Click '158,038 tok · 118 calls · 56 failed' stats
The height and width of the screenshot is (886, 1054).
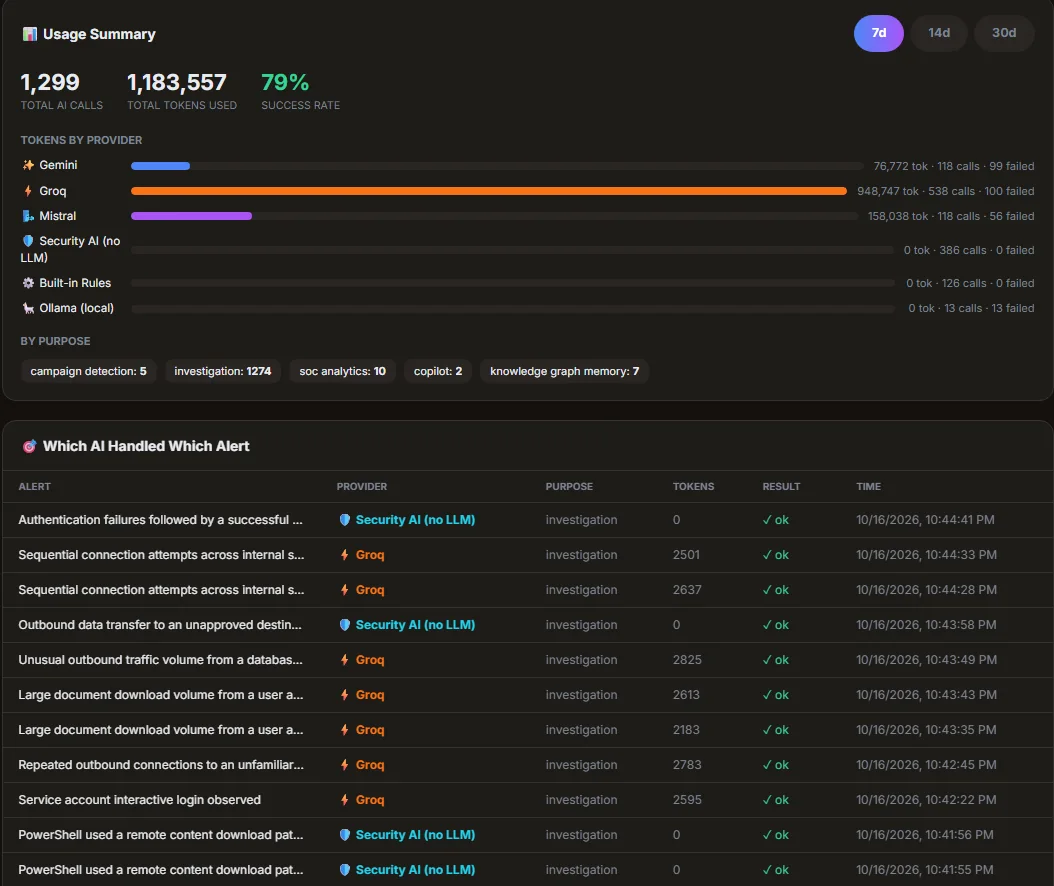pyautogui.click(x=950, y=216)
